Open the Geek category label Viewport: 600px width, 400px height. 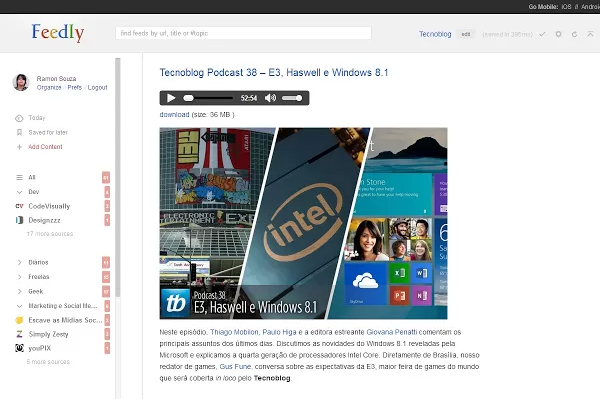click(36, 291)
